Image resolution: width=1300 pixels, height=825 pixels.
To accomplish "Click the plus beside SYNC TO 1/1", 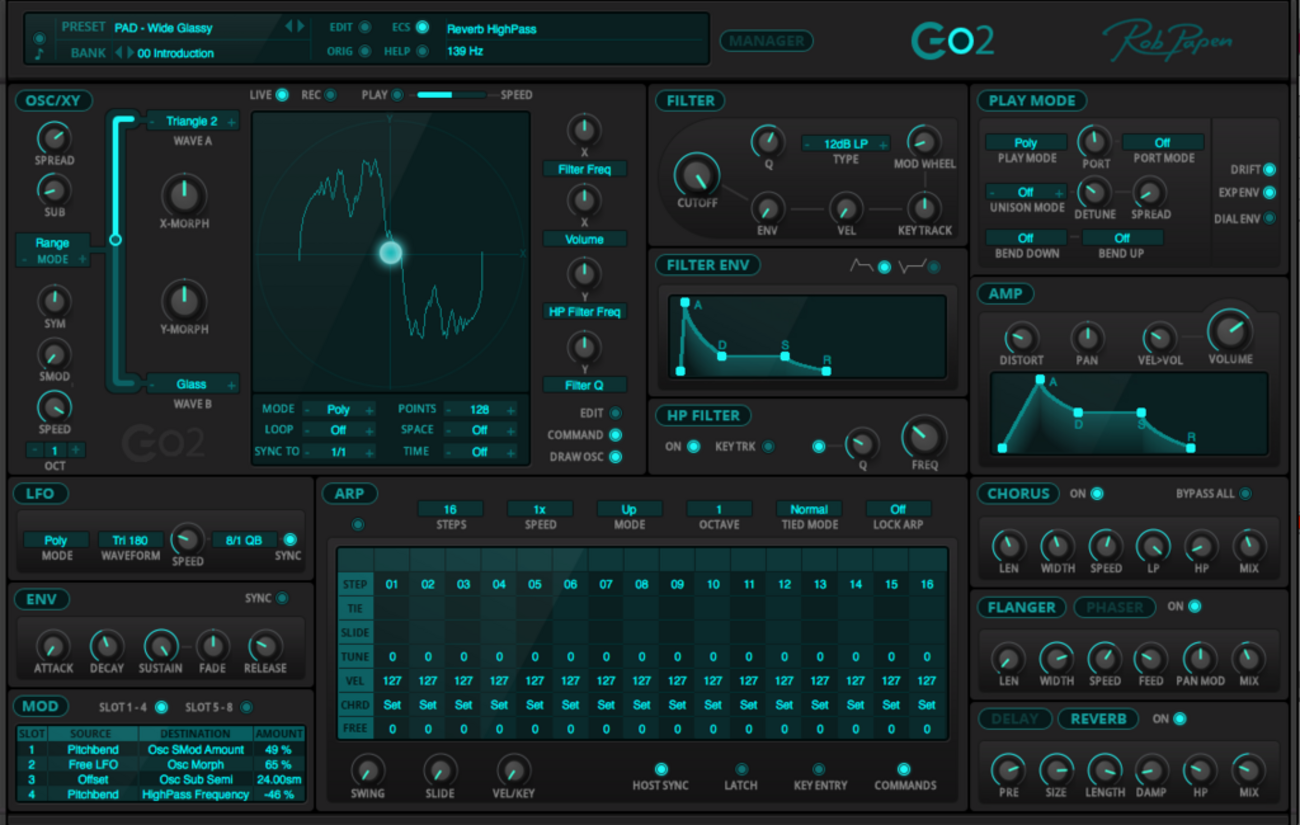I will point(369,452).
